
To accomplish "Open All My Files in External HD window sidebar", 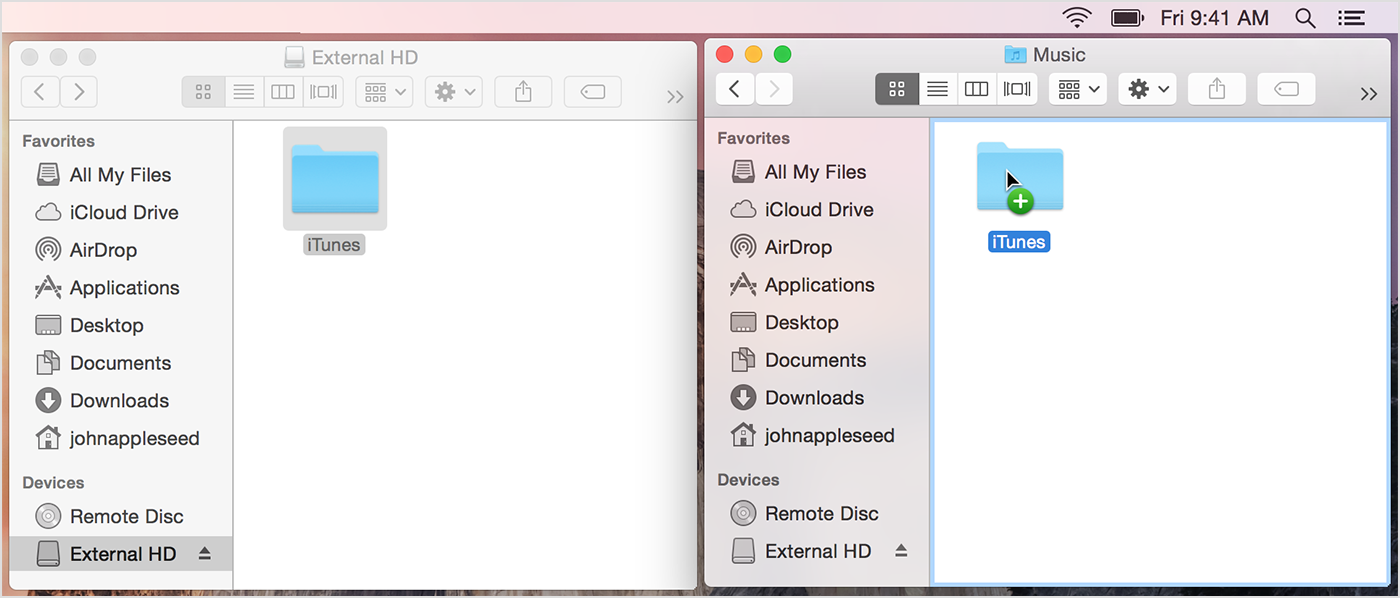I will (x=121, y=175).
